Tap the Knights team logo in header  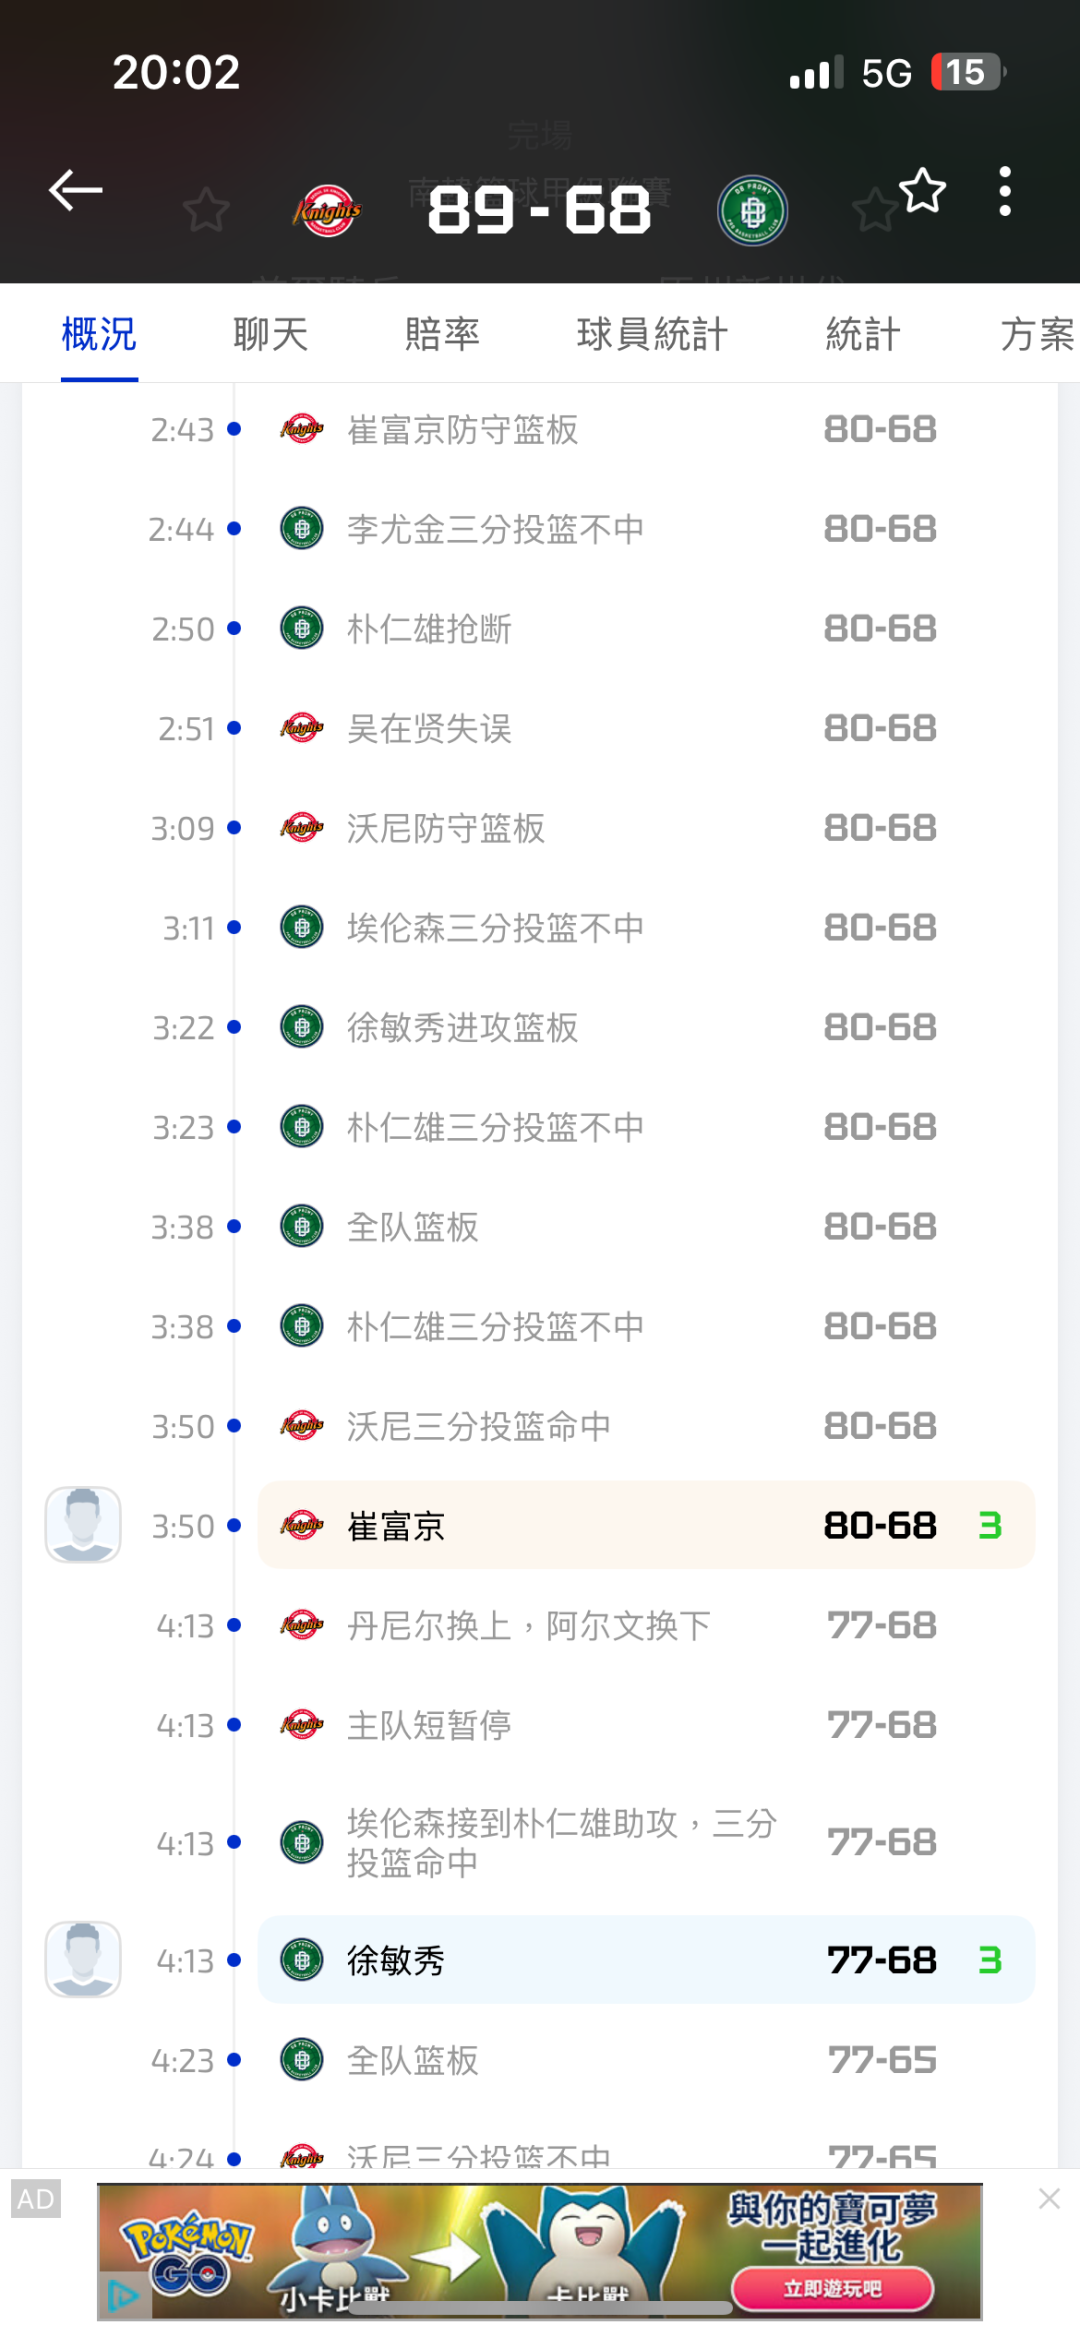[327, 211]
